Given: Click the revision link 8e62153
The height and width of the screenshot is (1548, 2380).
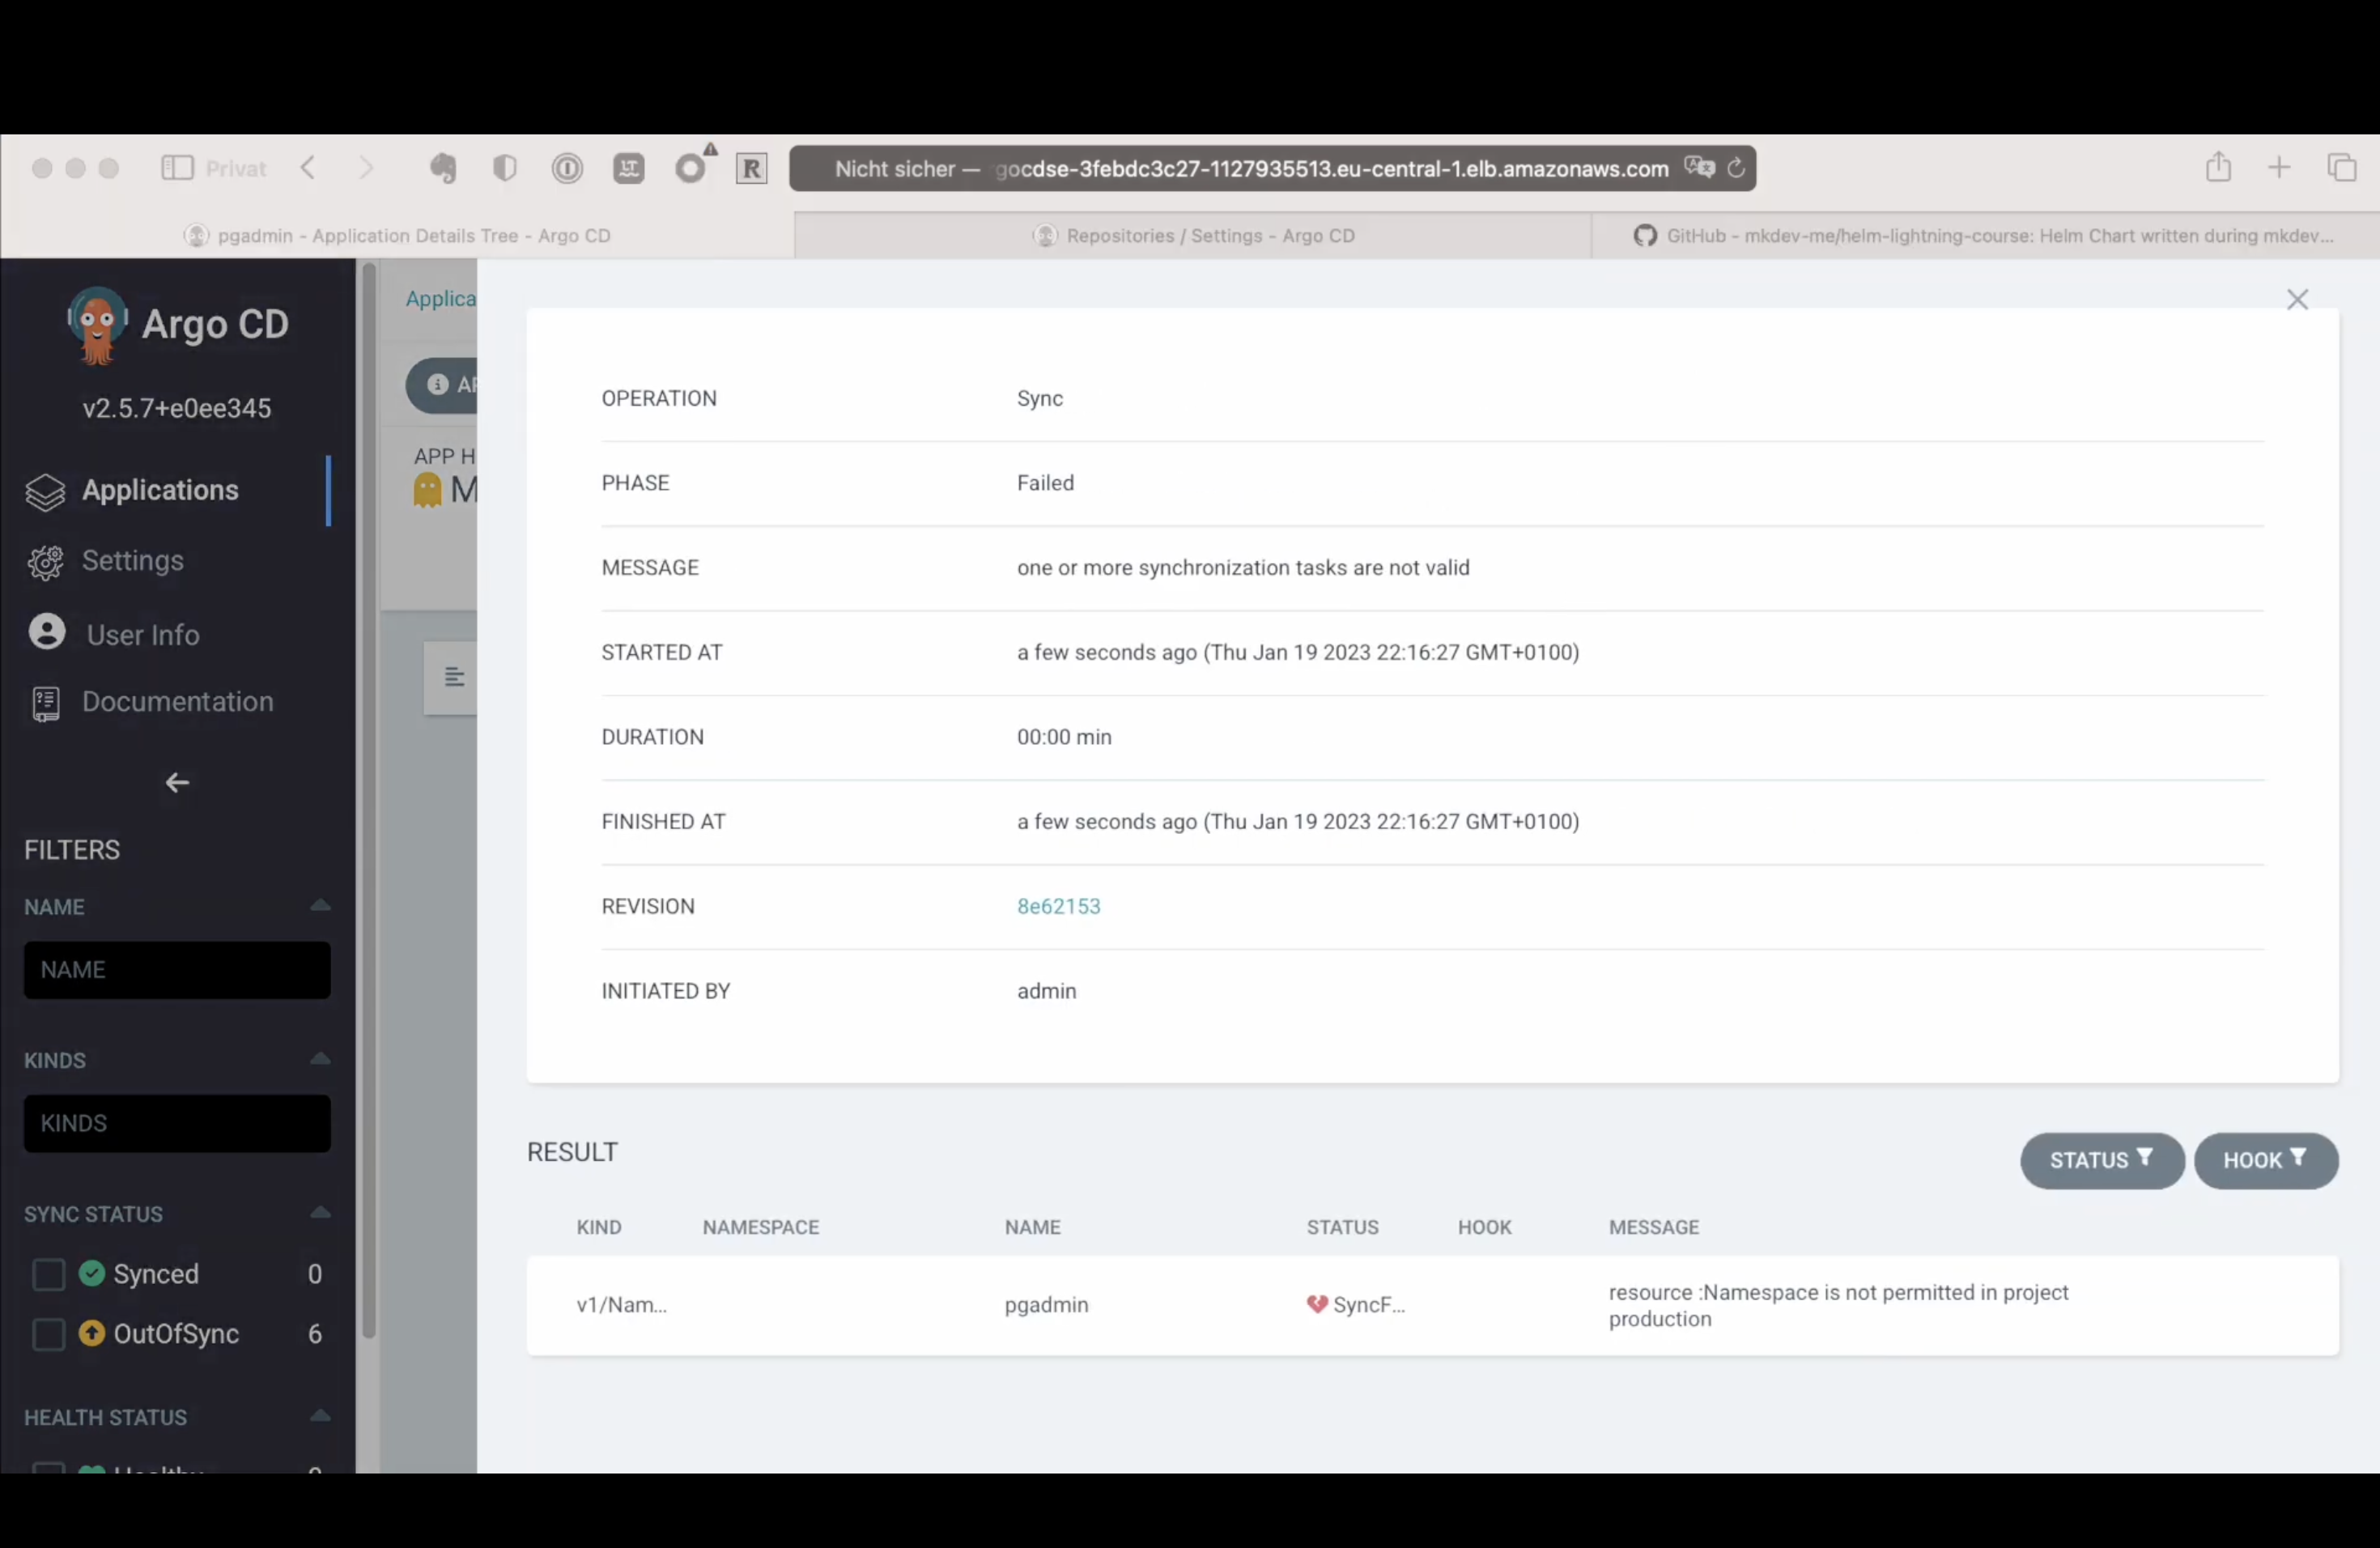Looking at the screenshot, I should tap(1058, 906).
